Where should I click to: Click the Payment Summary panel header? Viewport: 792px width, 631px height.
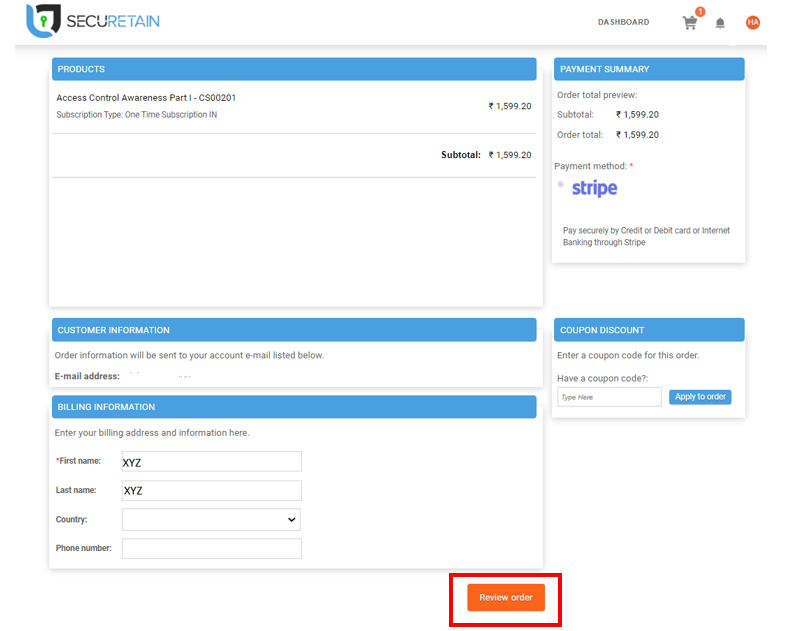(649, 69)
